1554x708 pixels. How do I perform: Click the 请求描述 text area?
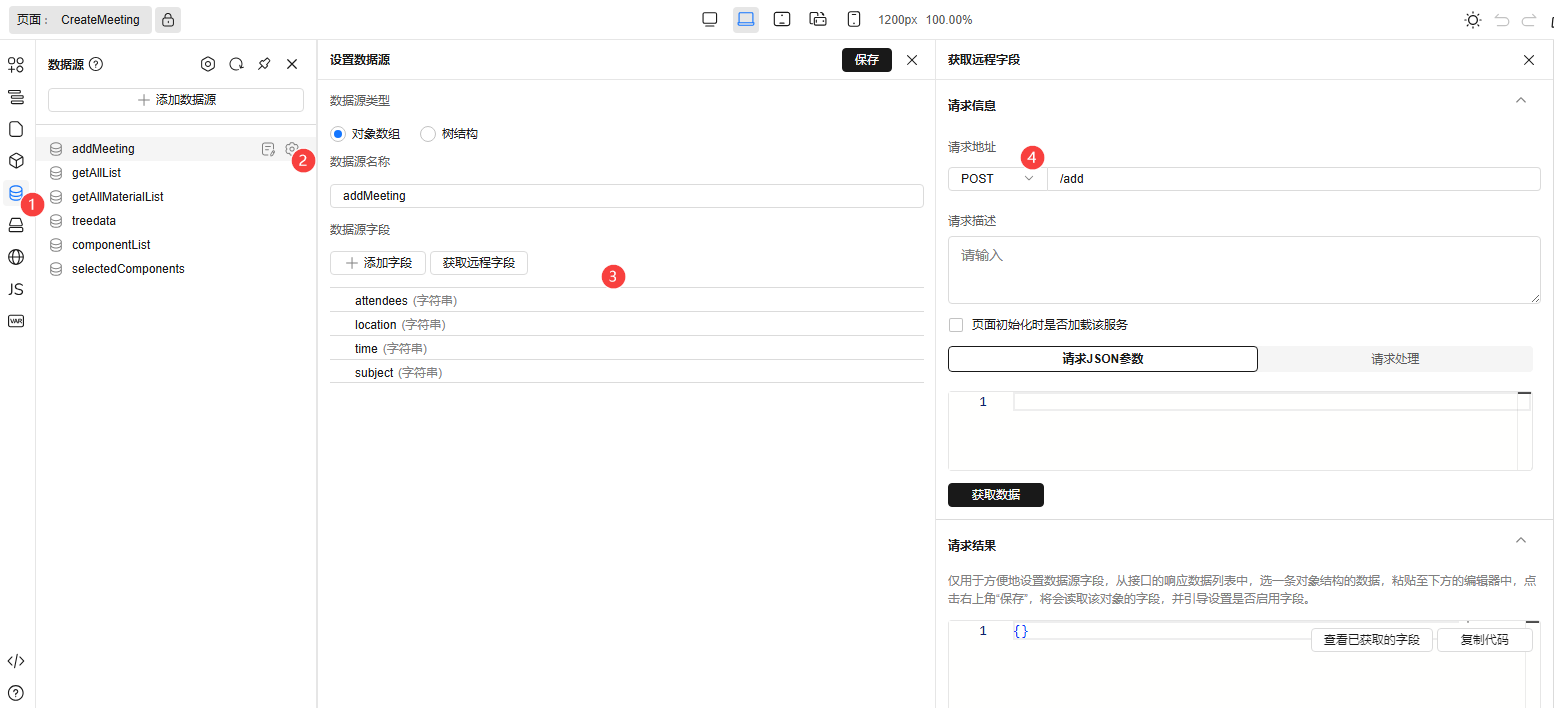coord(1243,270)
